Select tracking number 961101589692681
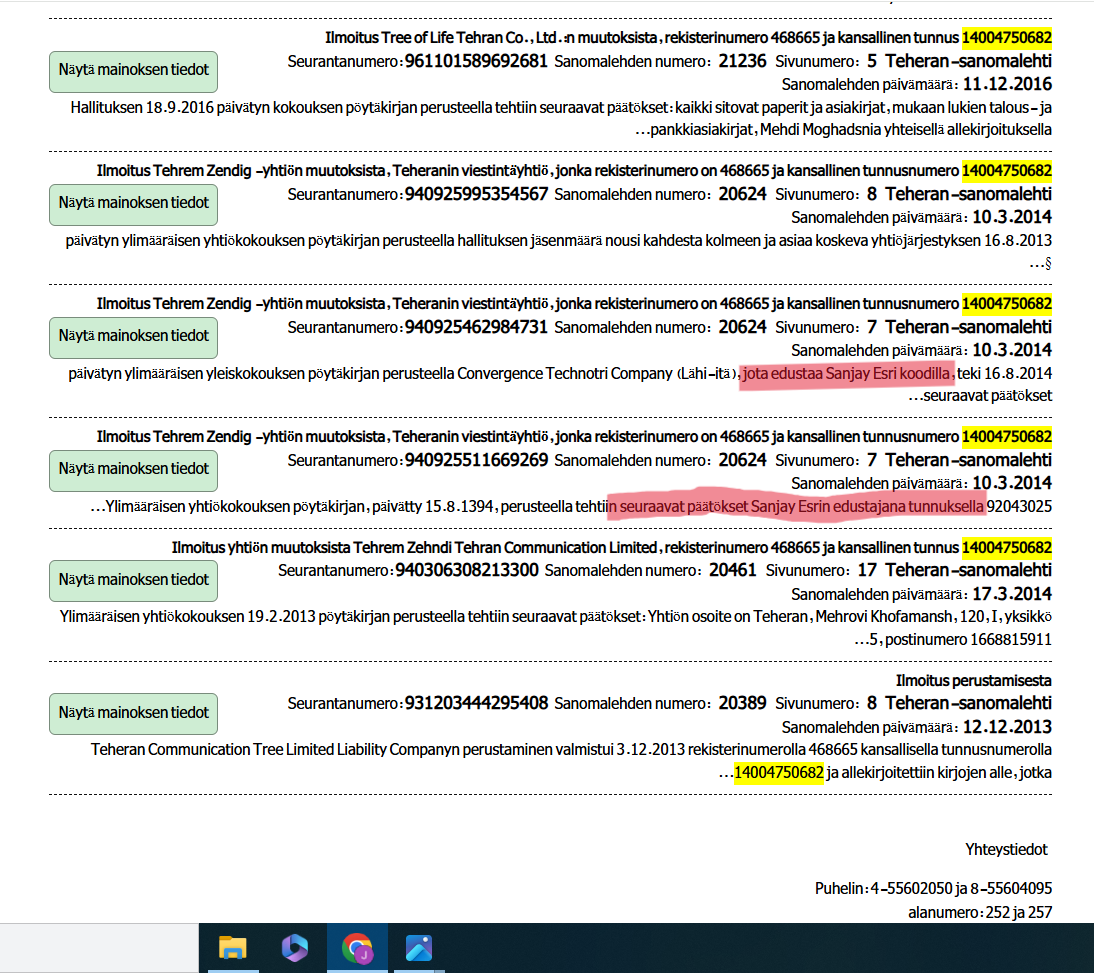The height and width of the screenshot is (973, 1094). 477,61
